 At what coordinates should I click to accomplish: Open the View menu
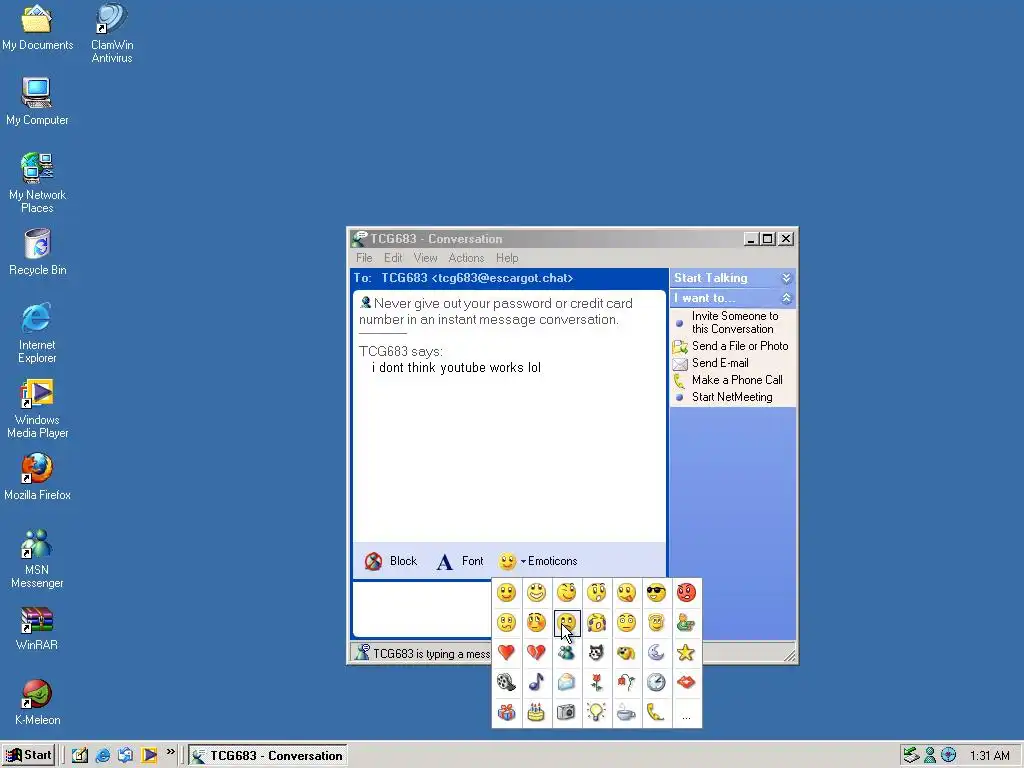(x=426, y=258)
